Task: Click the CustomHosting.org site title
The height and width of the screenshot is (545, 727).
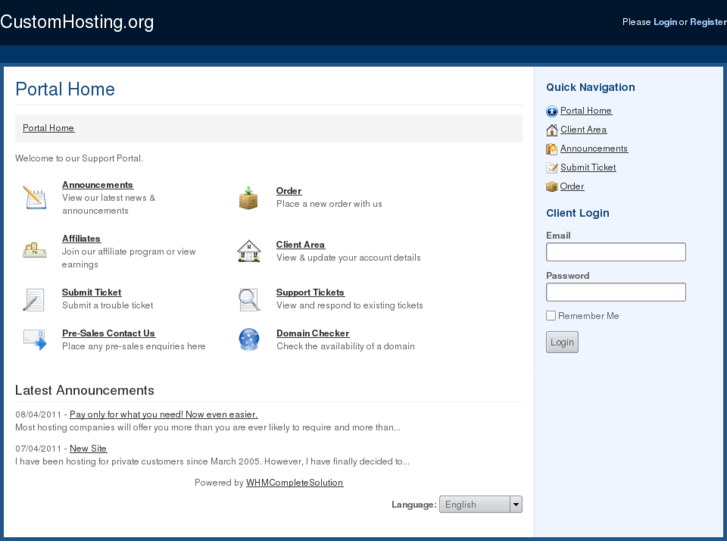Action: (77, 22)
